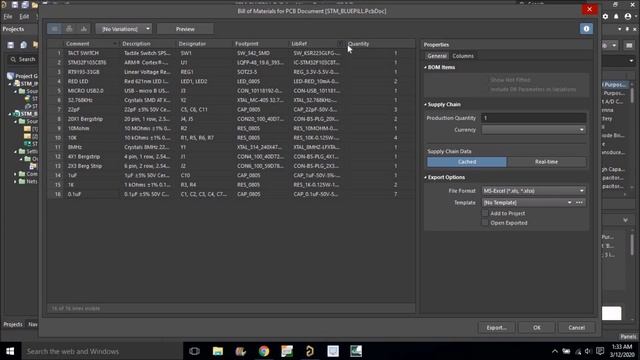Click the network icon in the system tray
The image size is (640, 360).
pyautogui.click(x=578, y=351)
